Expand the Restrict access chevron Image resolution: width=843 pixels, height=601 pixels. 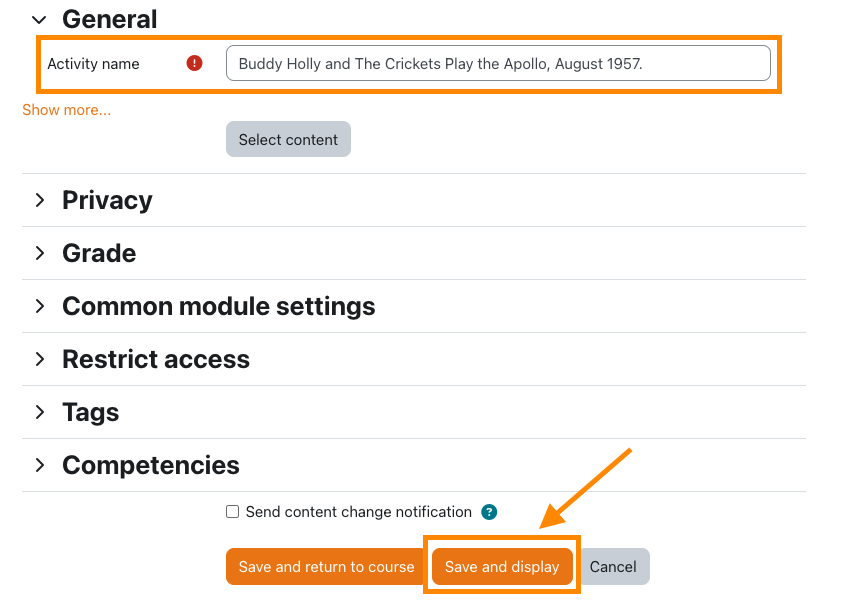pos(40,359)
